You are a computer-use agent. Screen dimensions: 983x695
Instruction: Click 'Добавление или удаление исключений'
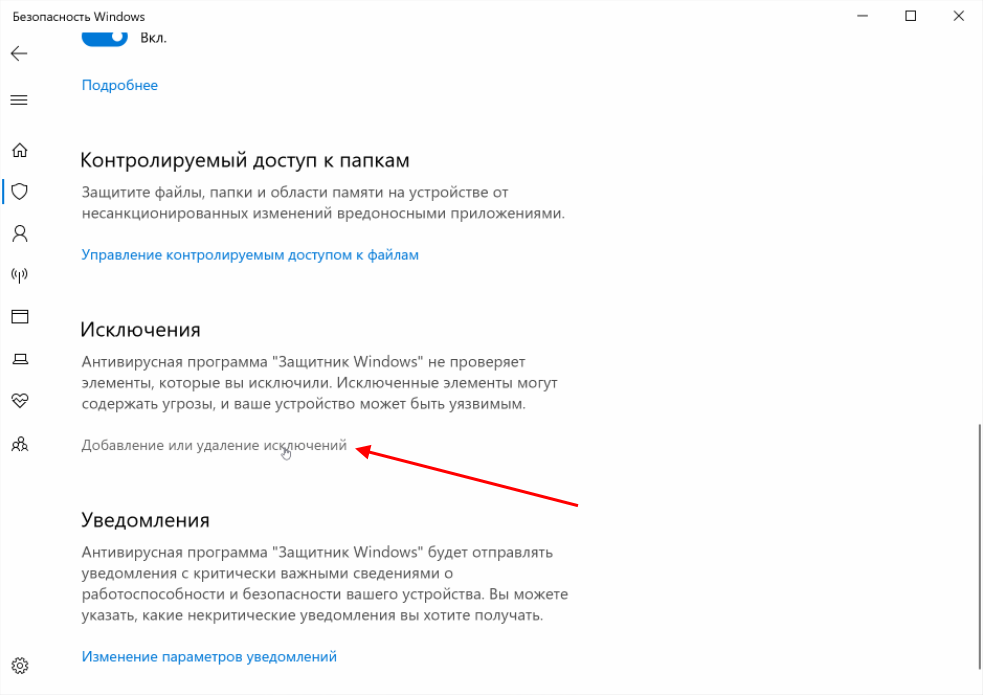point(214,446)
